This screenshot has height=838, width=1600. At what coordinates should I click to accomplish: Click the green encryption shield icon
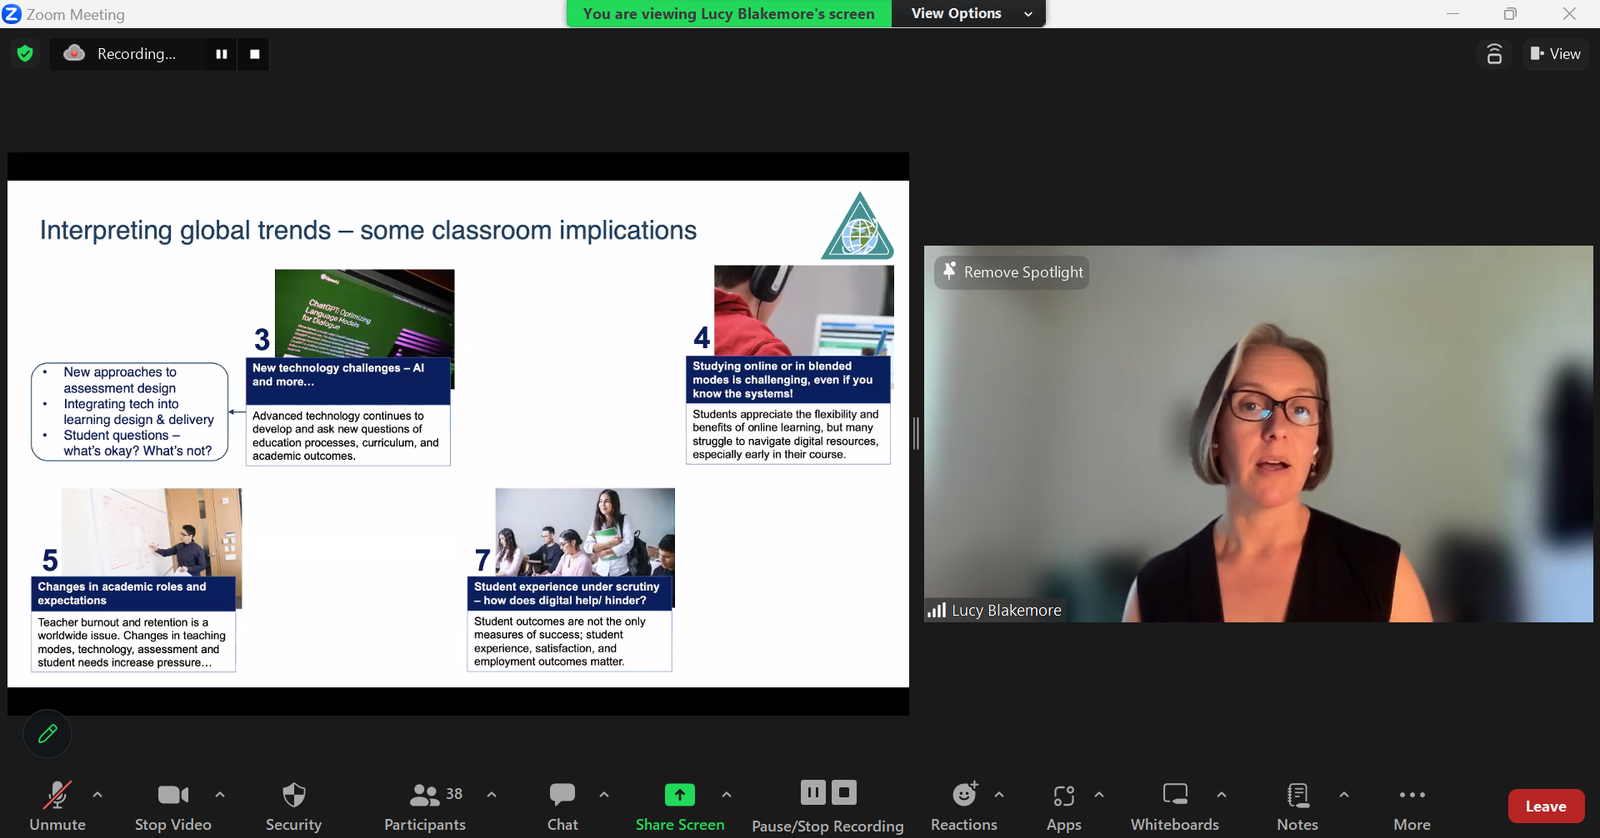click(25, 54)
